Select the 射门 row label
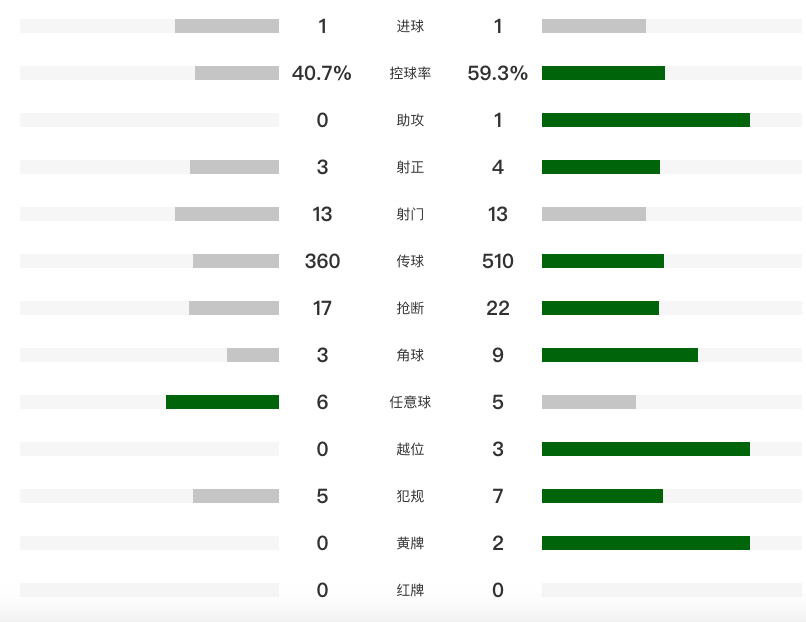This screenshot has width=806, height=622. click(410, 214)
